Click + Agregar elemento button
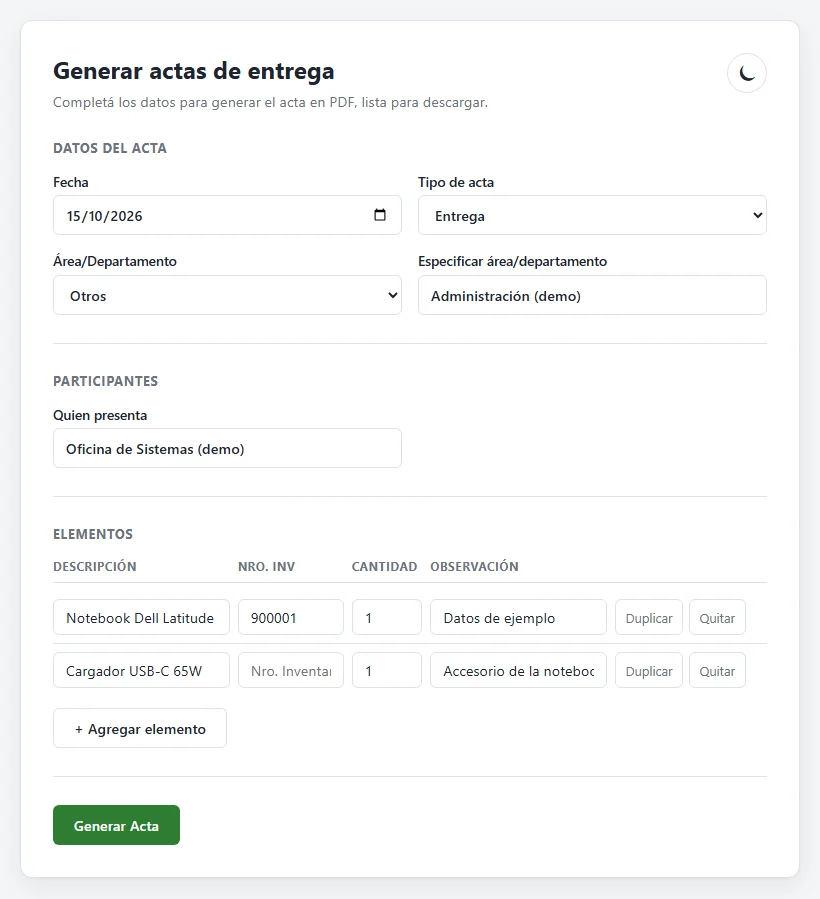 click(140, 729)
